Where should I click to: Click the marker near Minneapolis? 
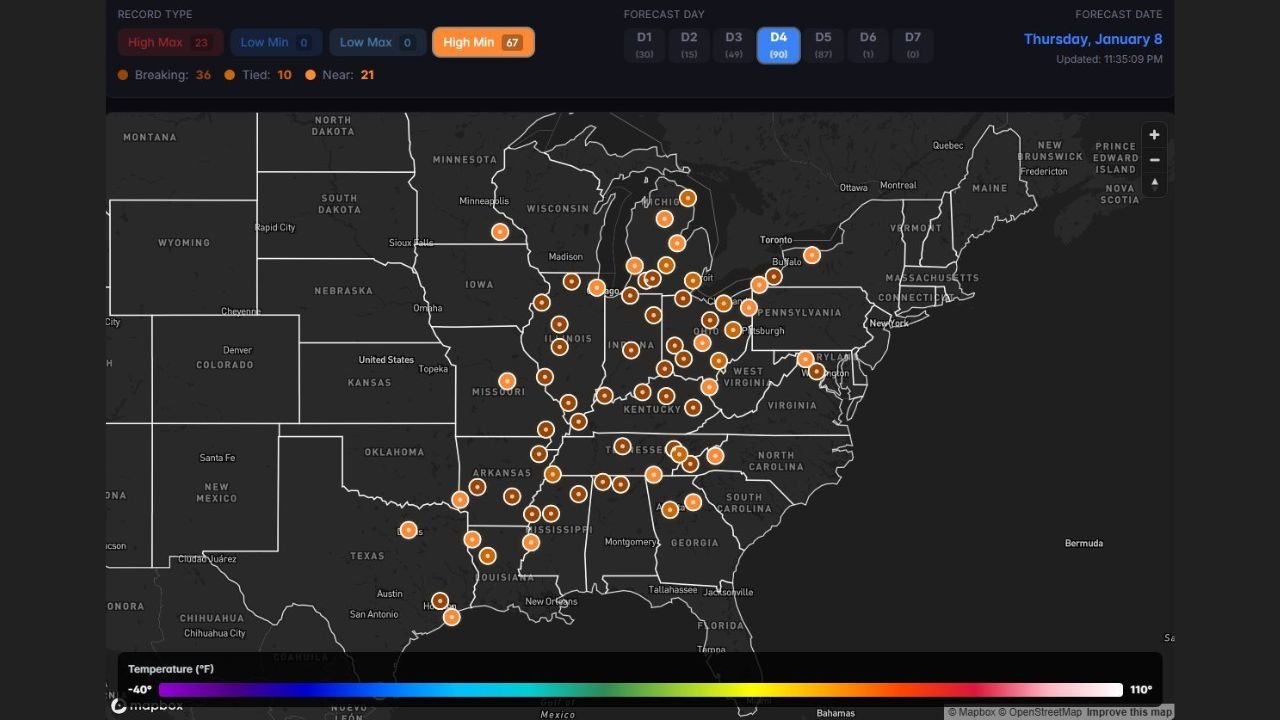coord(500,231)
